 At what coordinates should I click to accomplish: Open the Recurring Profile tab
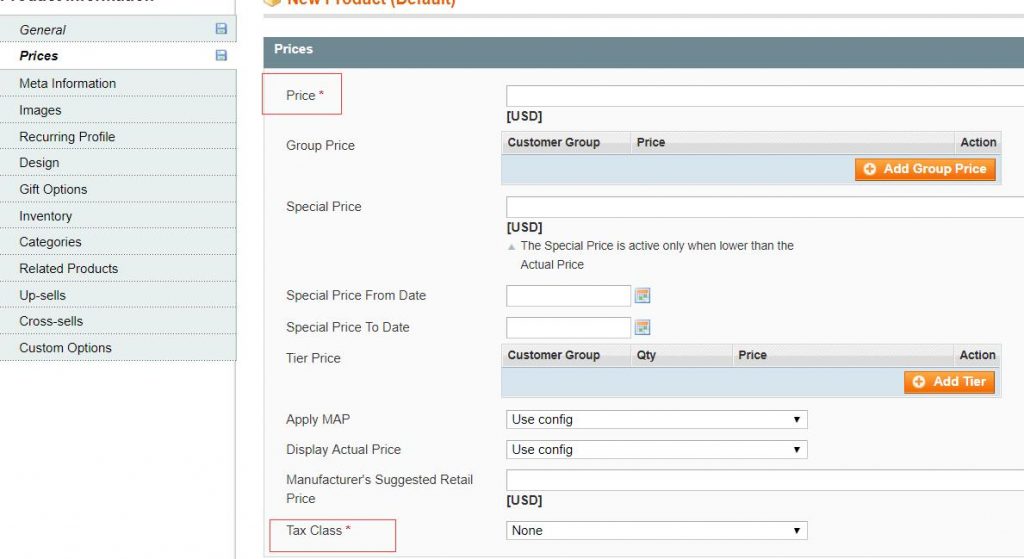(67, 137)
